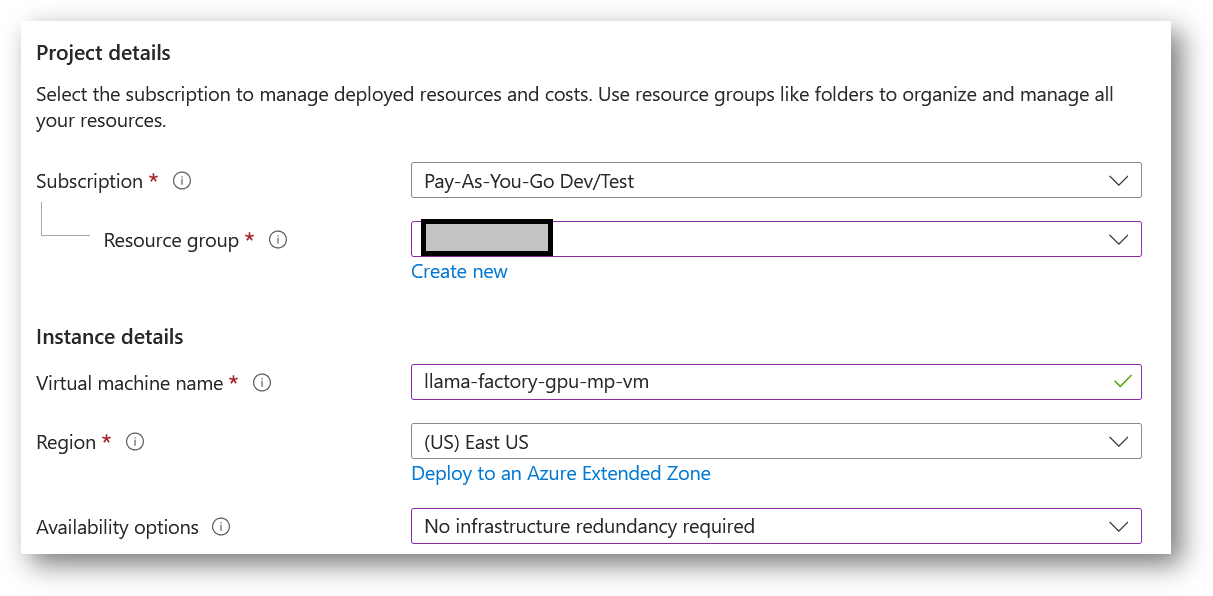The image size is (1213, 596).
Task: Click the Resource group info icon
Action: pyautogui.click(x=278, y=240)
